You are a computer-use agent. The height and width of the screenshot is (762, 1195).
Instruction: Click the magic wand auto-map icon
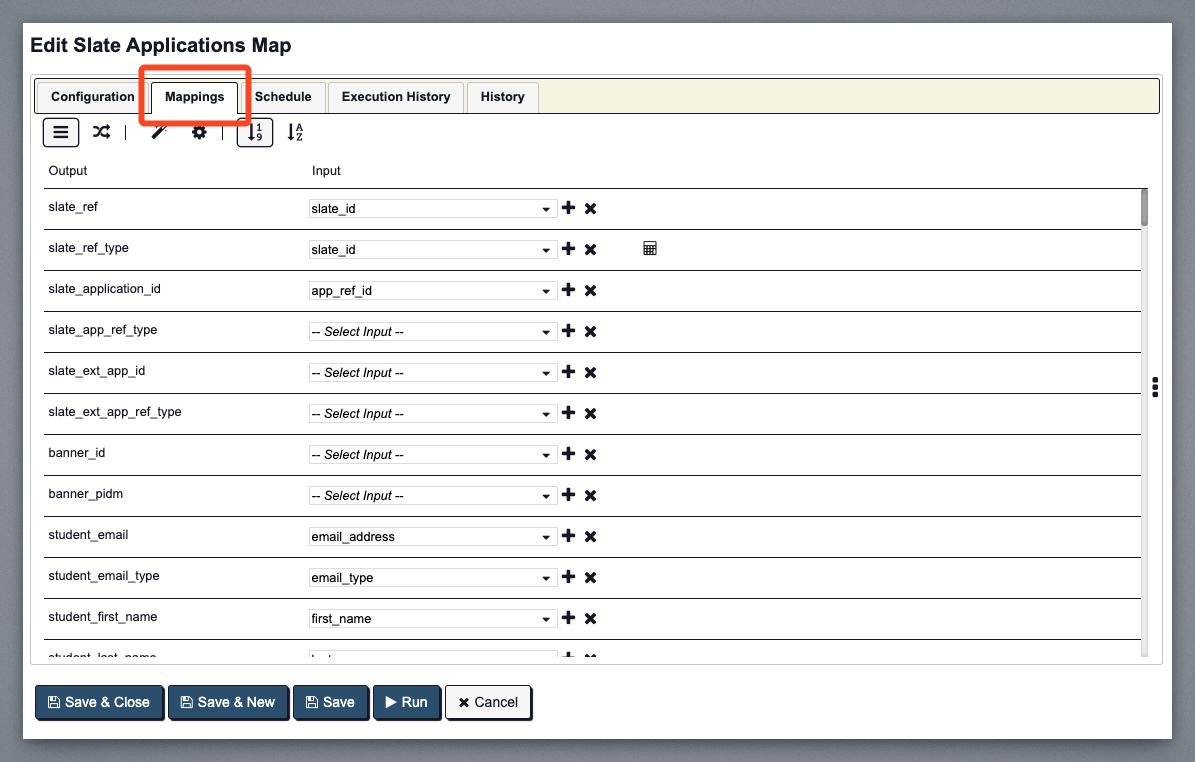click(x=158, y=132)
